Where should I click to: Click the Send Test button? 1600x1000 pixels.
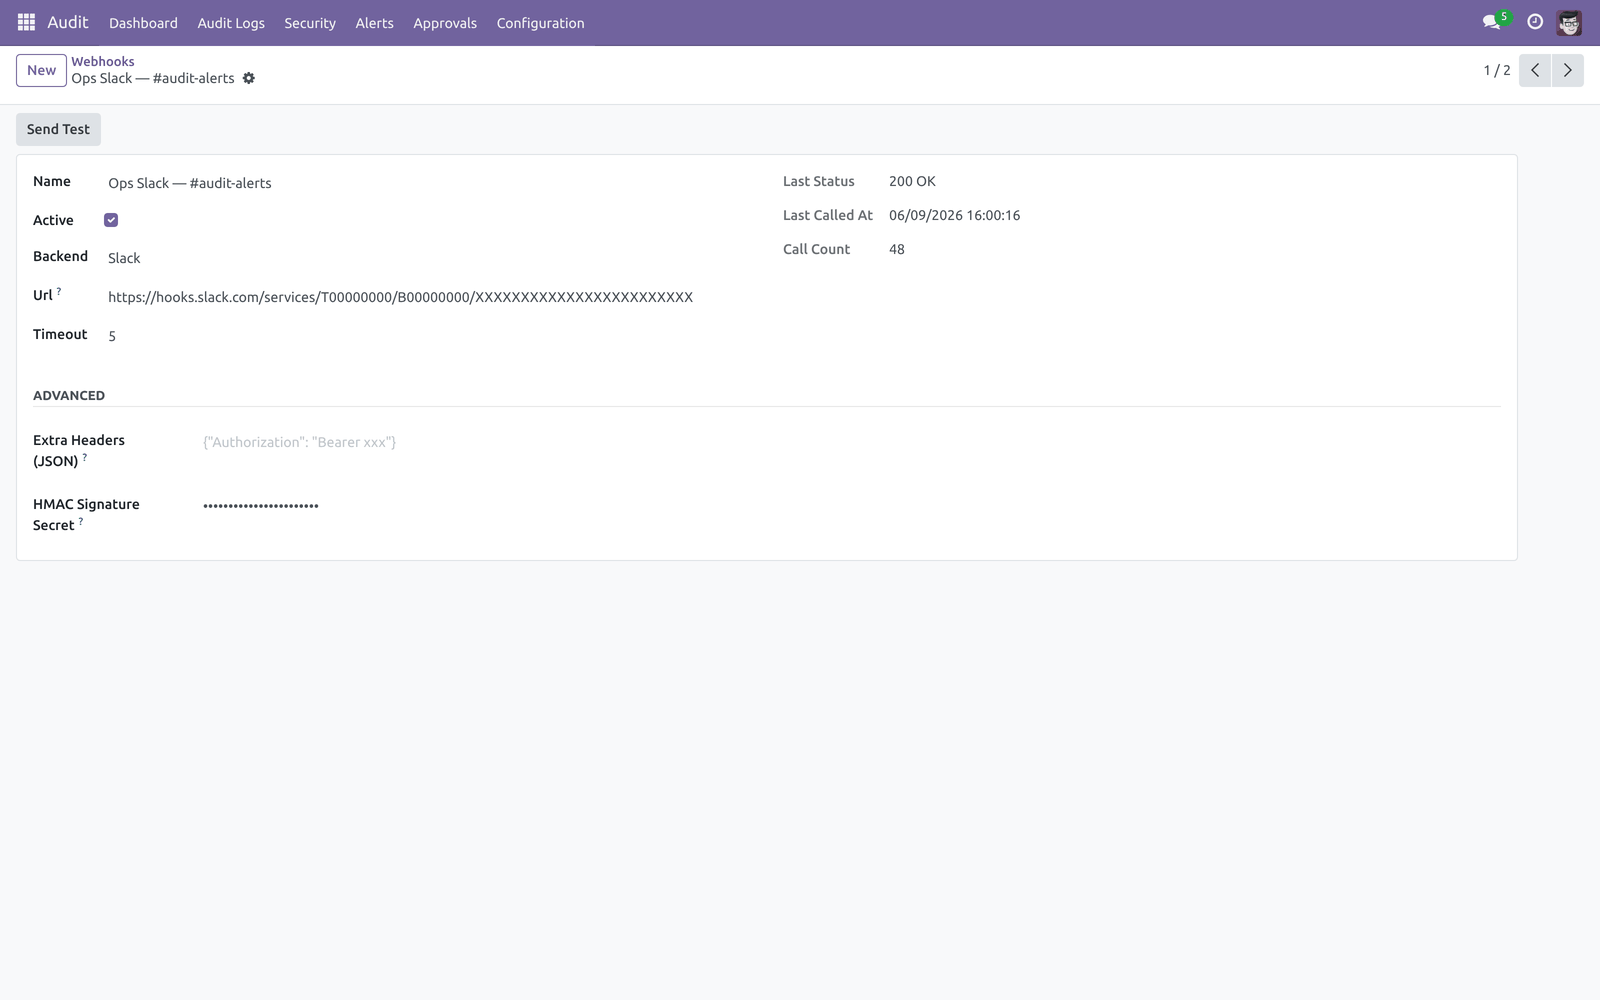[58, 129]
